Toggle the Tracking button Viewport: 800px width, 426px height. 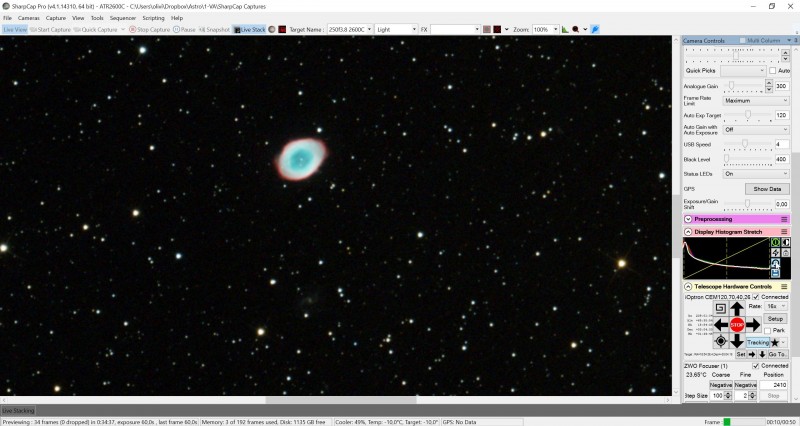[758, 342]
